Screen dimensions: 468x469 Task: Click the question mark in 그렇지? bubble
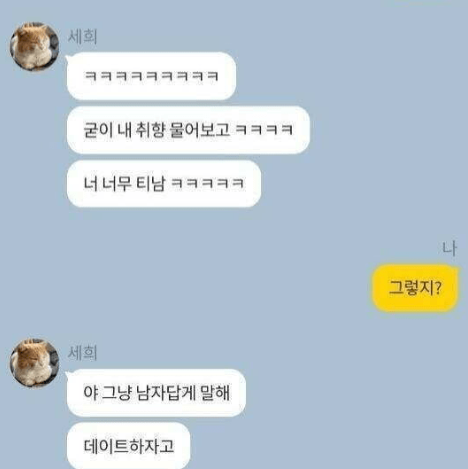(x=438, y=288)
